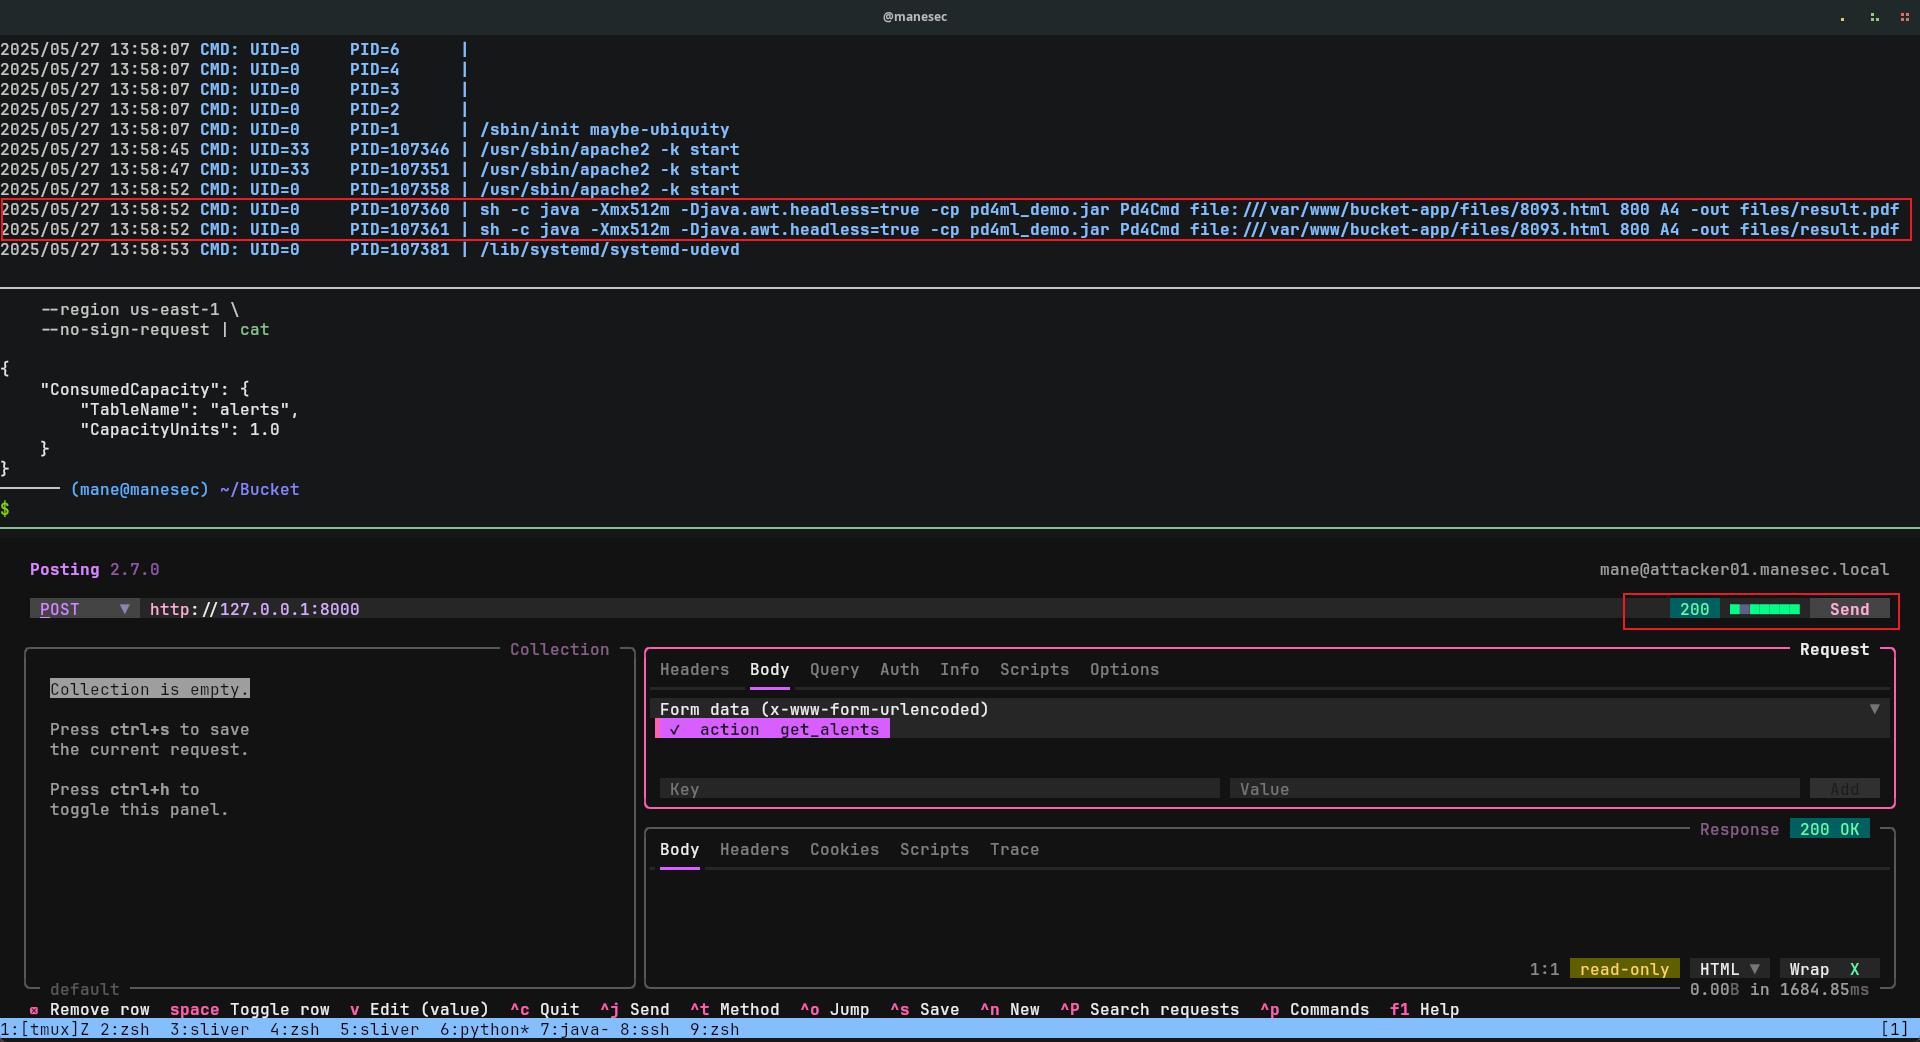Image resolution: width=1920 pixels, height=1042 pixels.
Task: Click the ^t Method footer shortcut
Action: click(734, 1009)
